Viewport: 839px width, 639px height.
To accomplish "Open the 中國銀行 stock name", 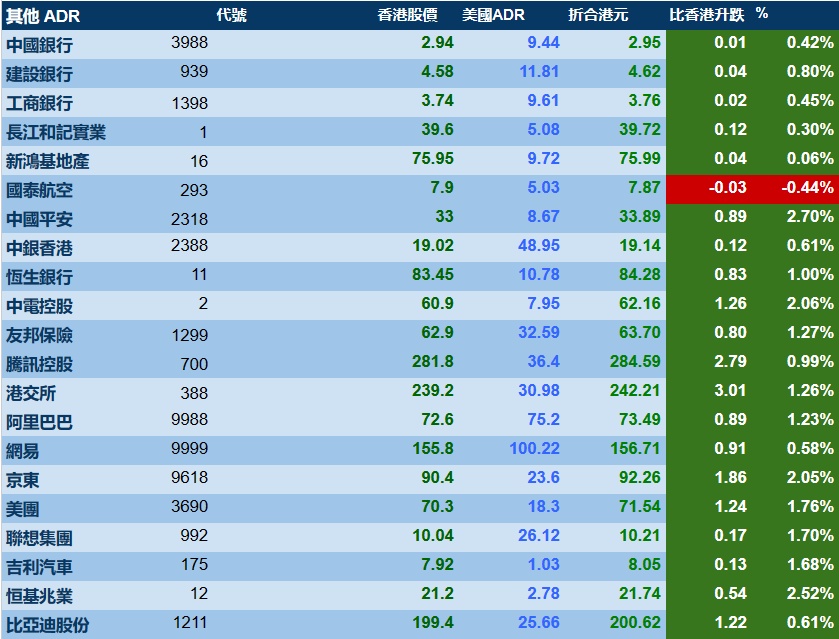I will (39, 45).
